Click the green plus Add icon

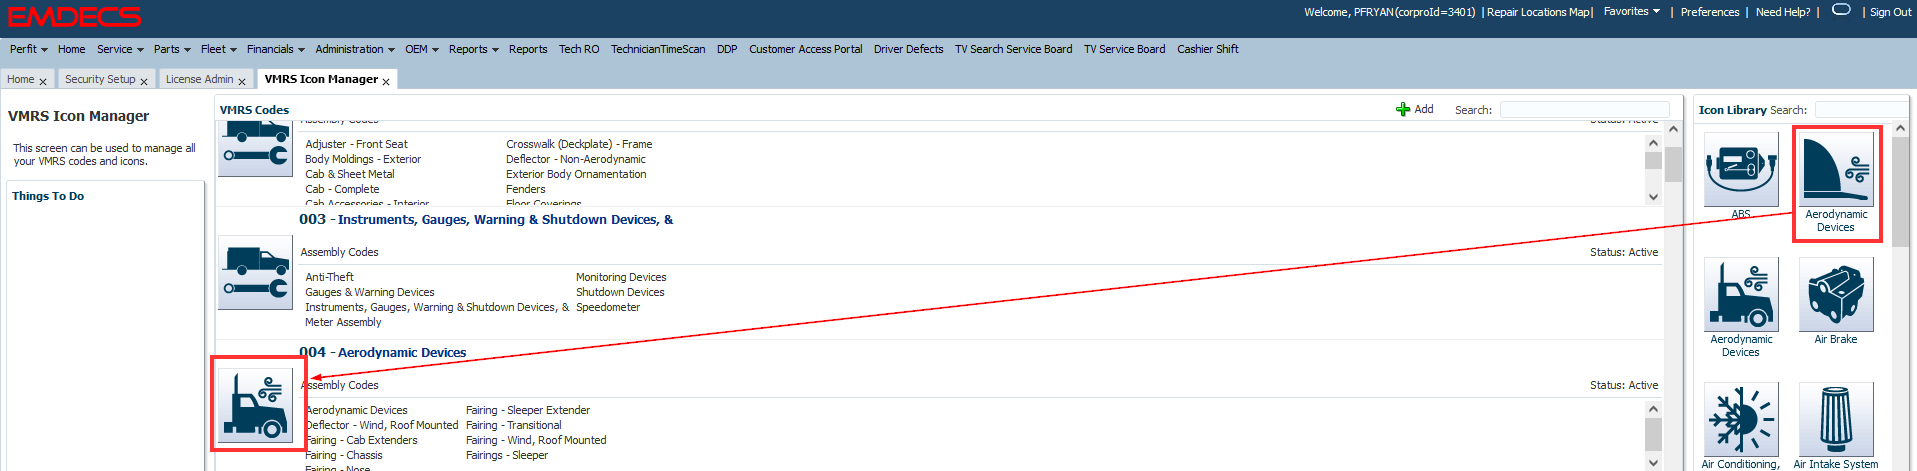tap(1403, 109)
